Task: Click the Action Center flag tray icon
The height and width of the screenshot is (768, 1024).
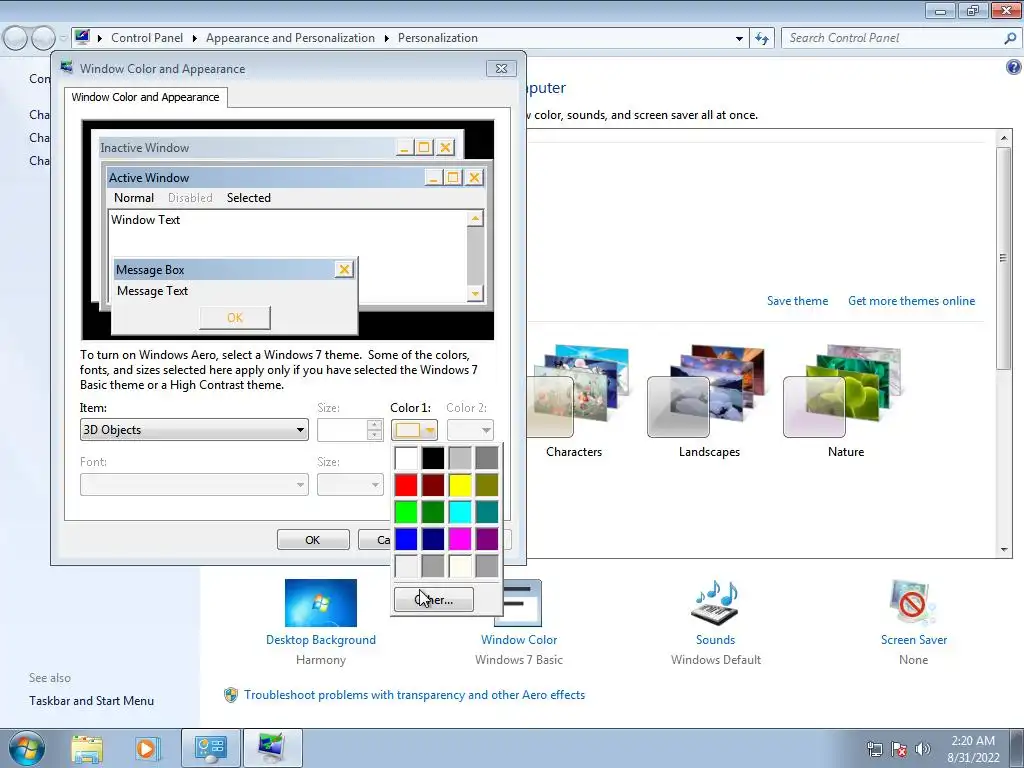Action: point(899,748)
